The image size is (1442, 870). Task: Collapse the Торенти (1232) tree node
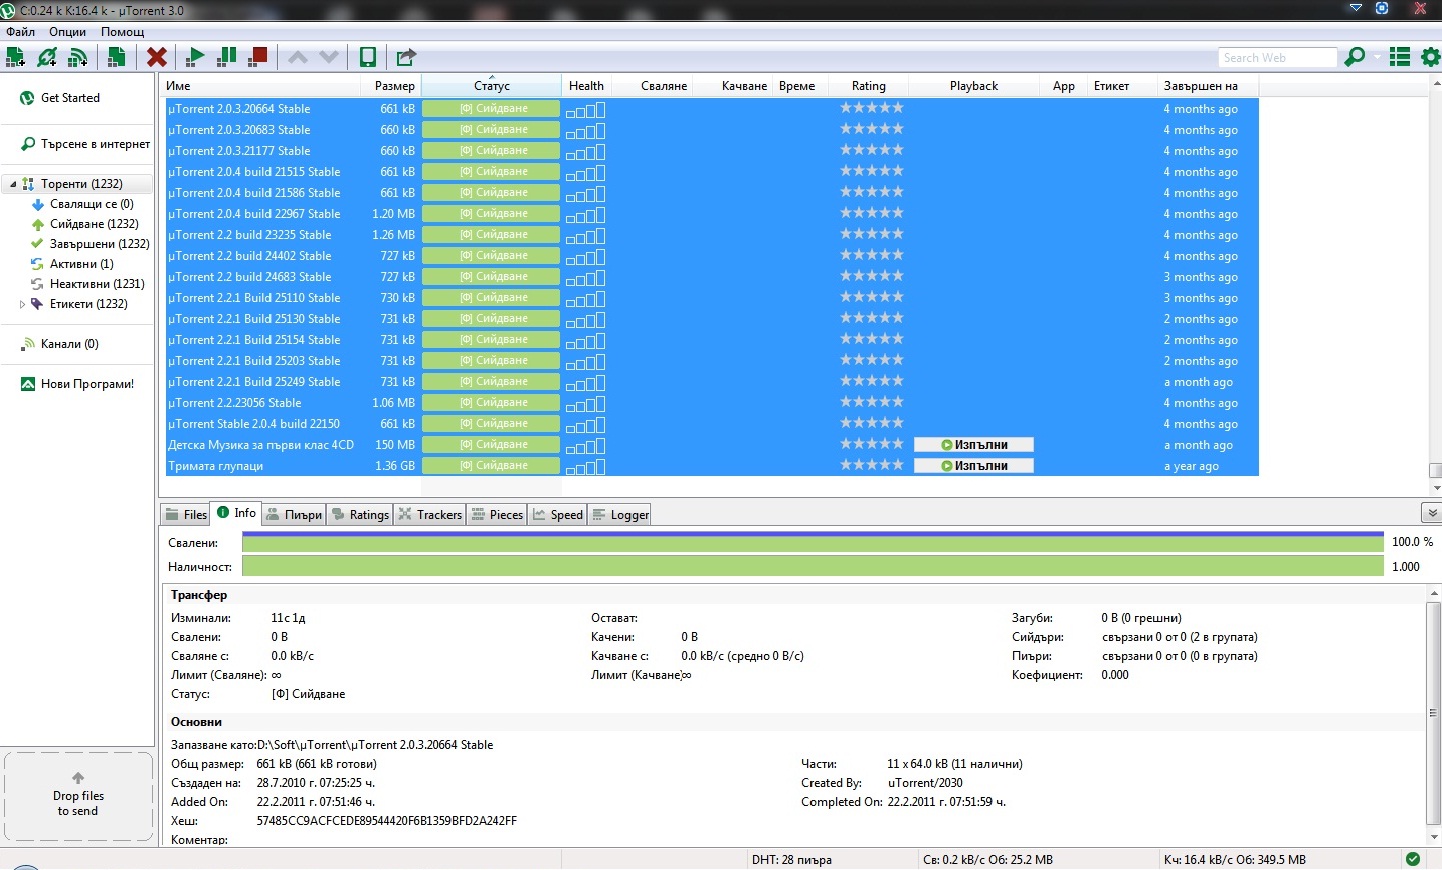13,184
